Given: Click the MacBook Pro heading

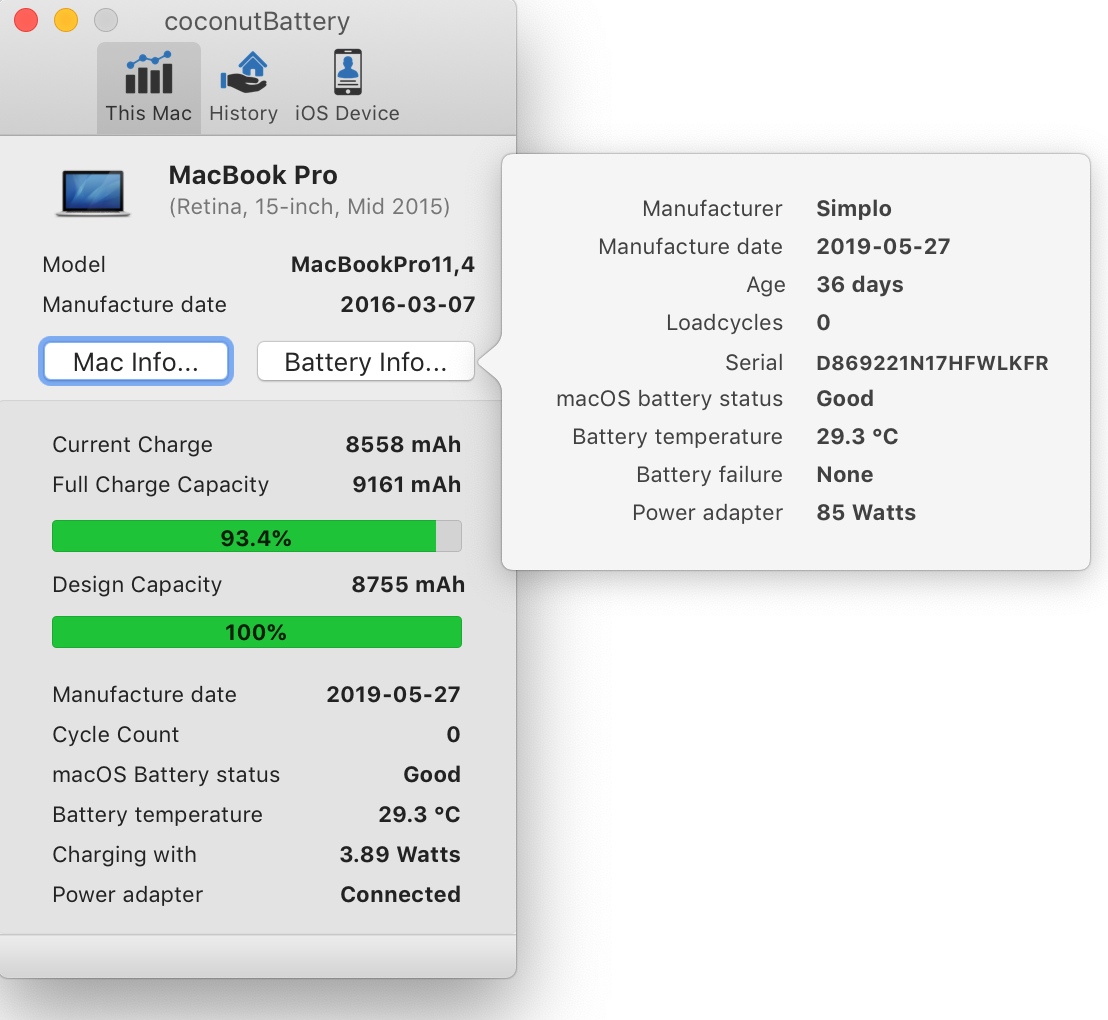Looking at the screenshot, I should [253, 175].
